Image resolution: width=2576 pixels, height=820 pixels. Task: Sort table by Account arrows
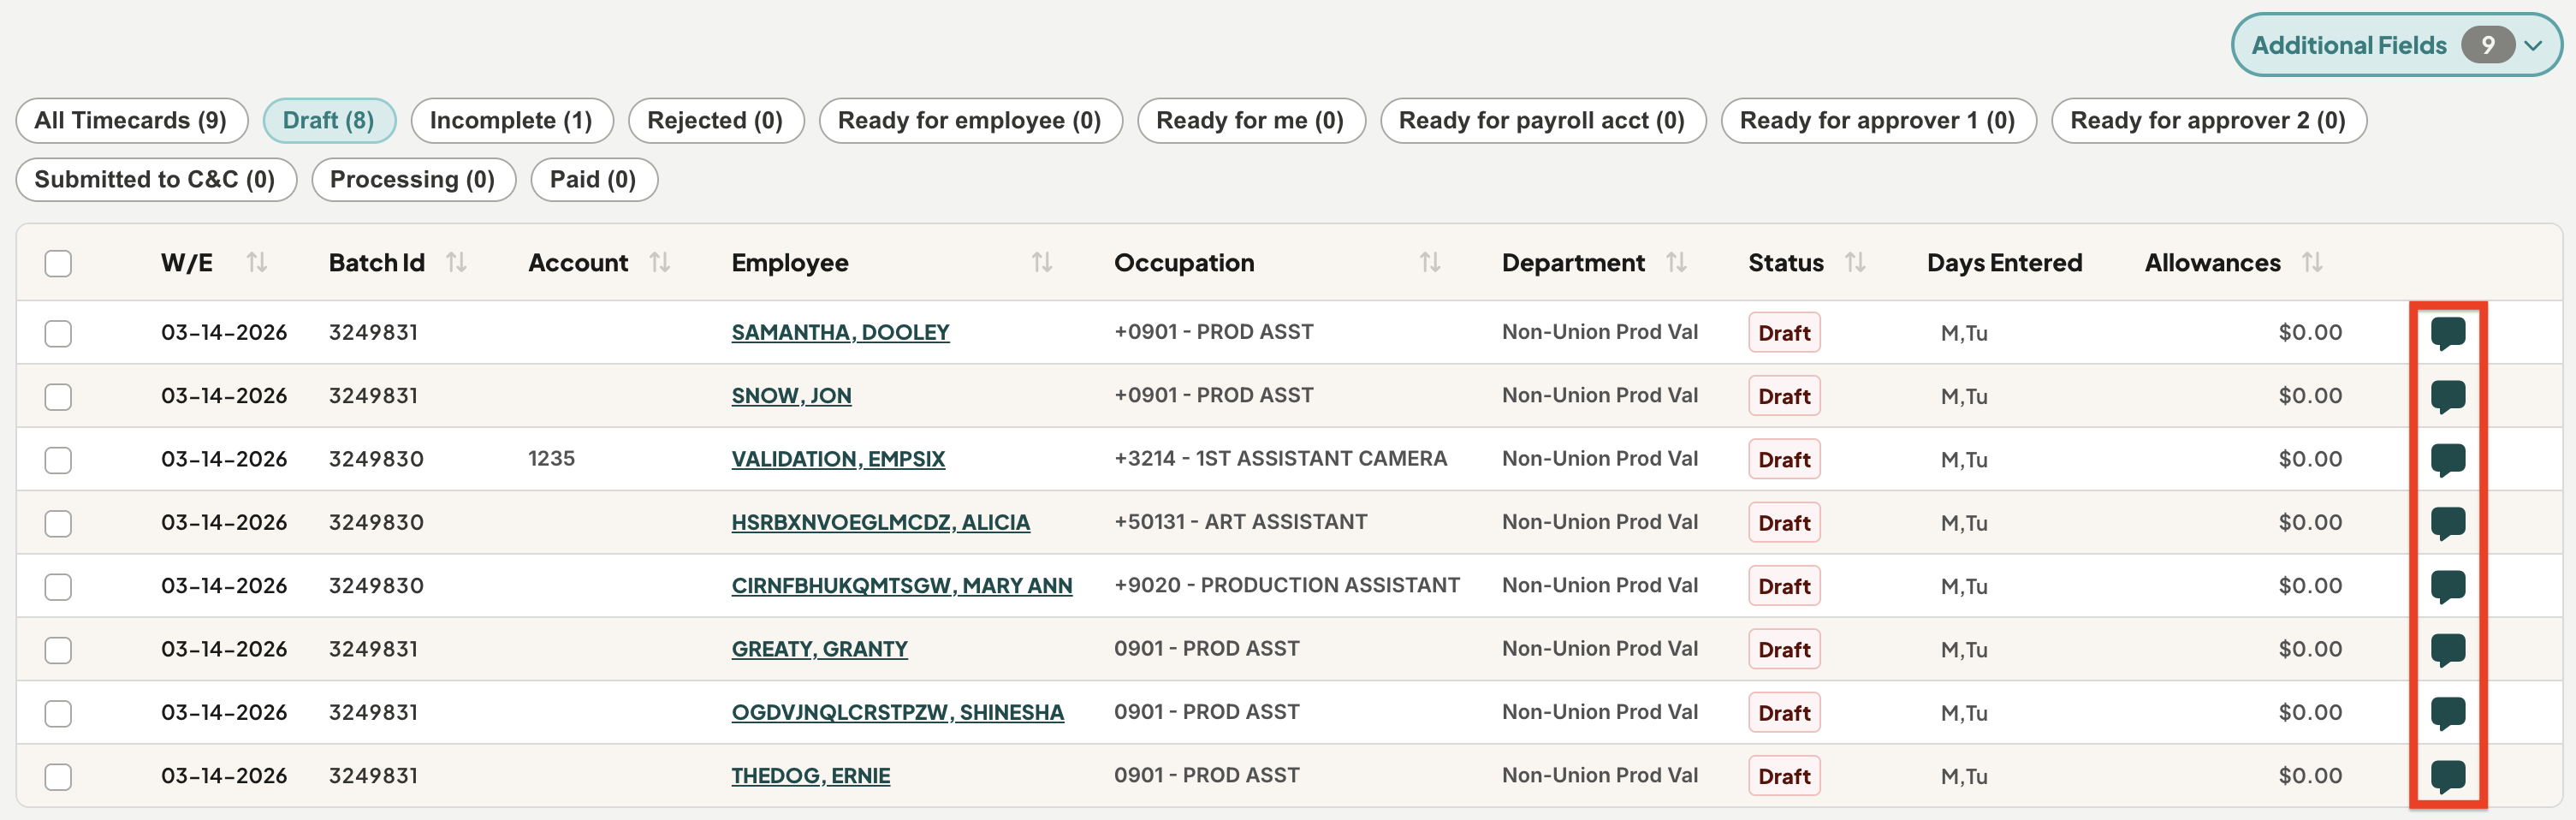[659, 262]
